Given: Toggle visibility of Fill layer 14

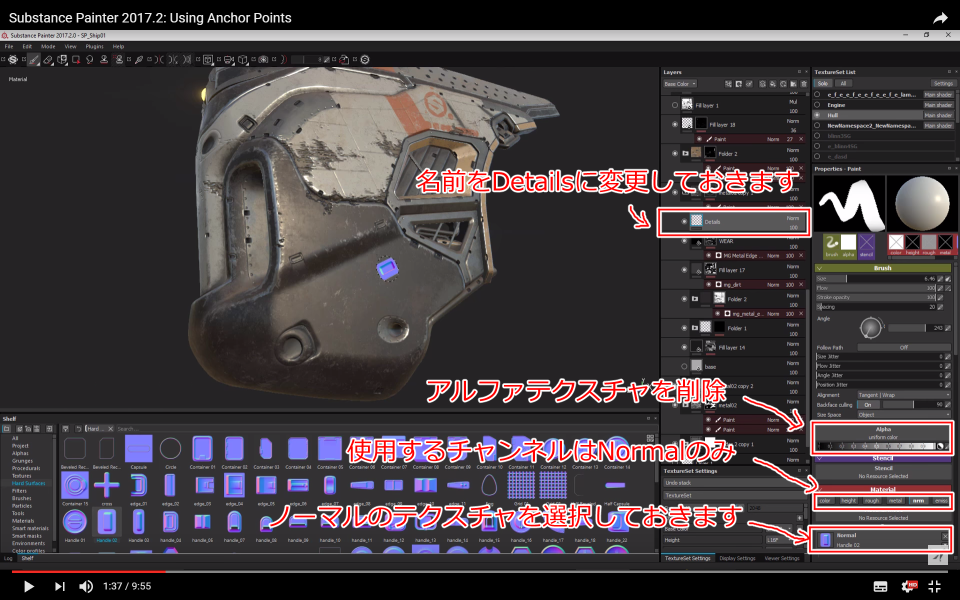Looking at the screenshot, I should 684,347.
